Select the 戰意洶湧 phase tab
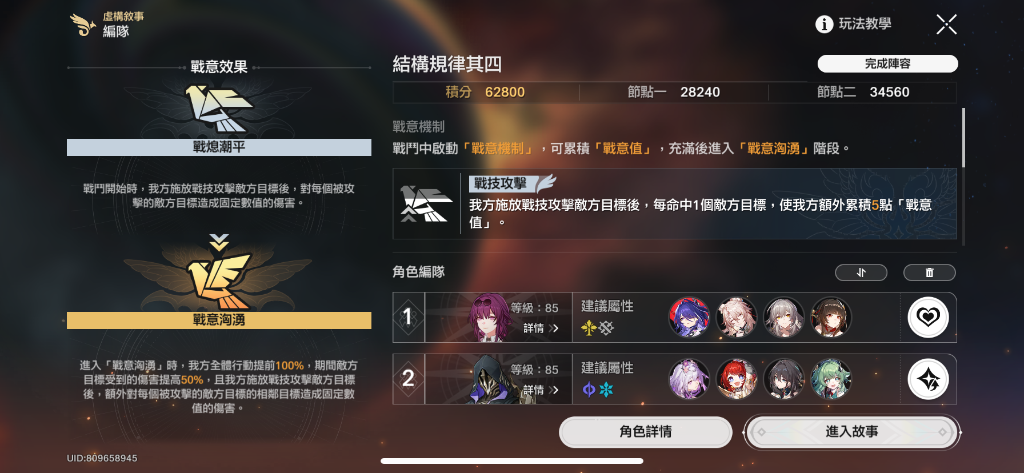Viewport: 1024px width, 473px height. click(219, 320)
